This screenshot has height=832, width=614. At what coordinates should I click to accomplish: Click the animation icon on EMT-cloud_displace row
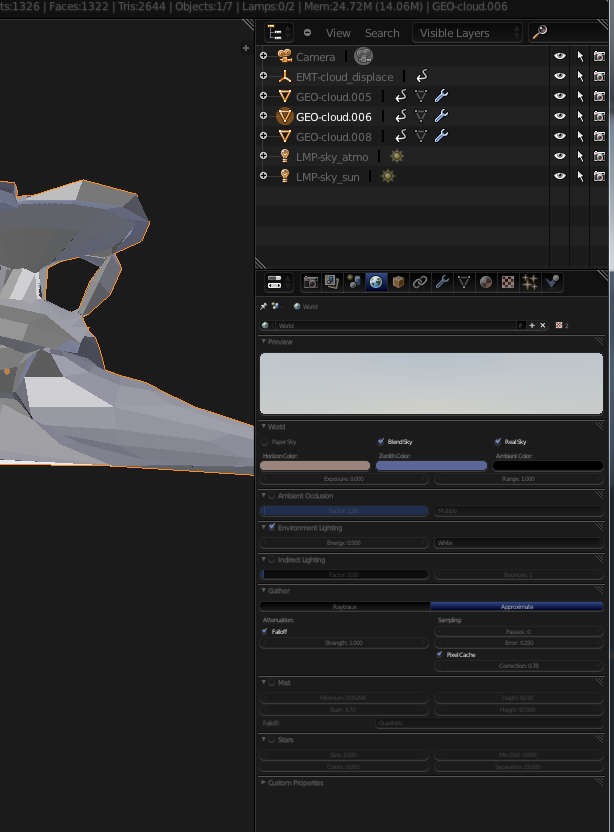pos(422,76)
